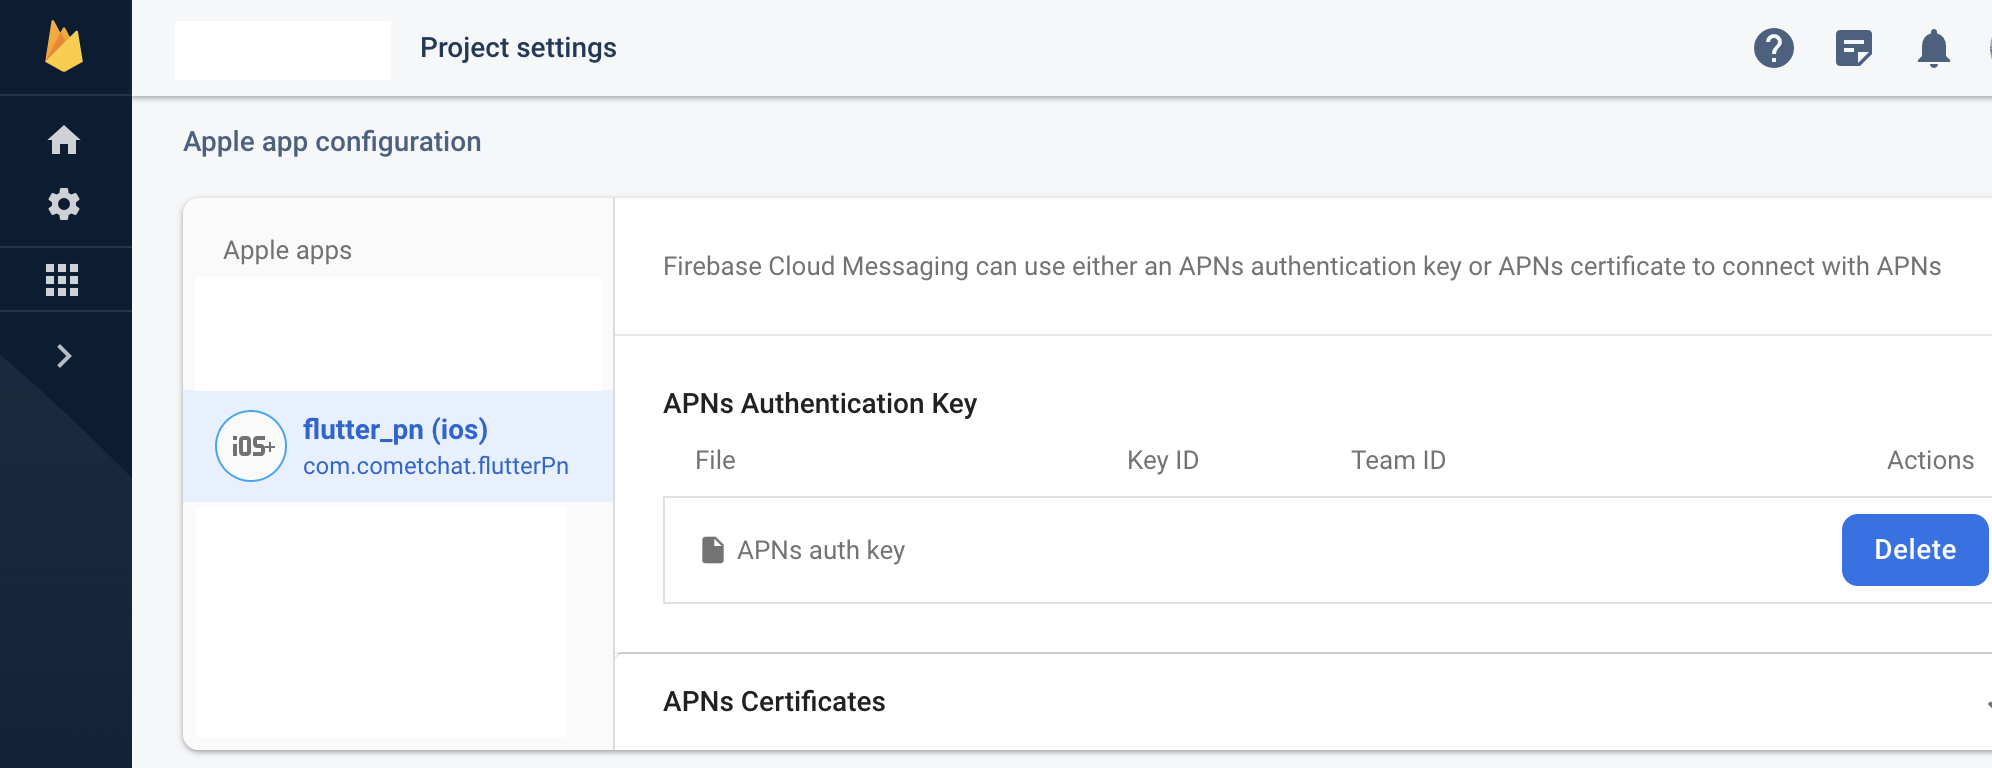Click the iOS+ app platform icon
The height and width of the screenshot is (768, 1992).
[x=251, y=446]
